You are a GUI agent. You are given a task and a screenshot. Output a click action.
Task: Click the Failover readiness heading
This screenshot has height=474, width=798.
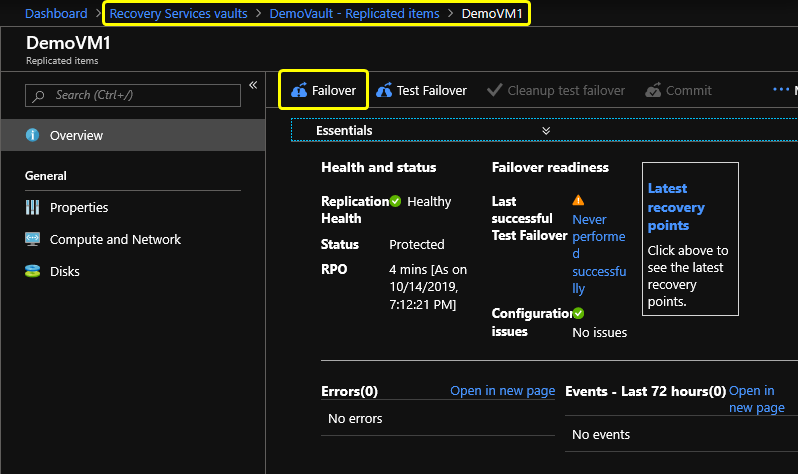coord(550,167)
